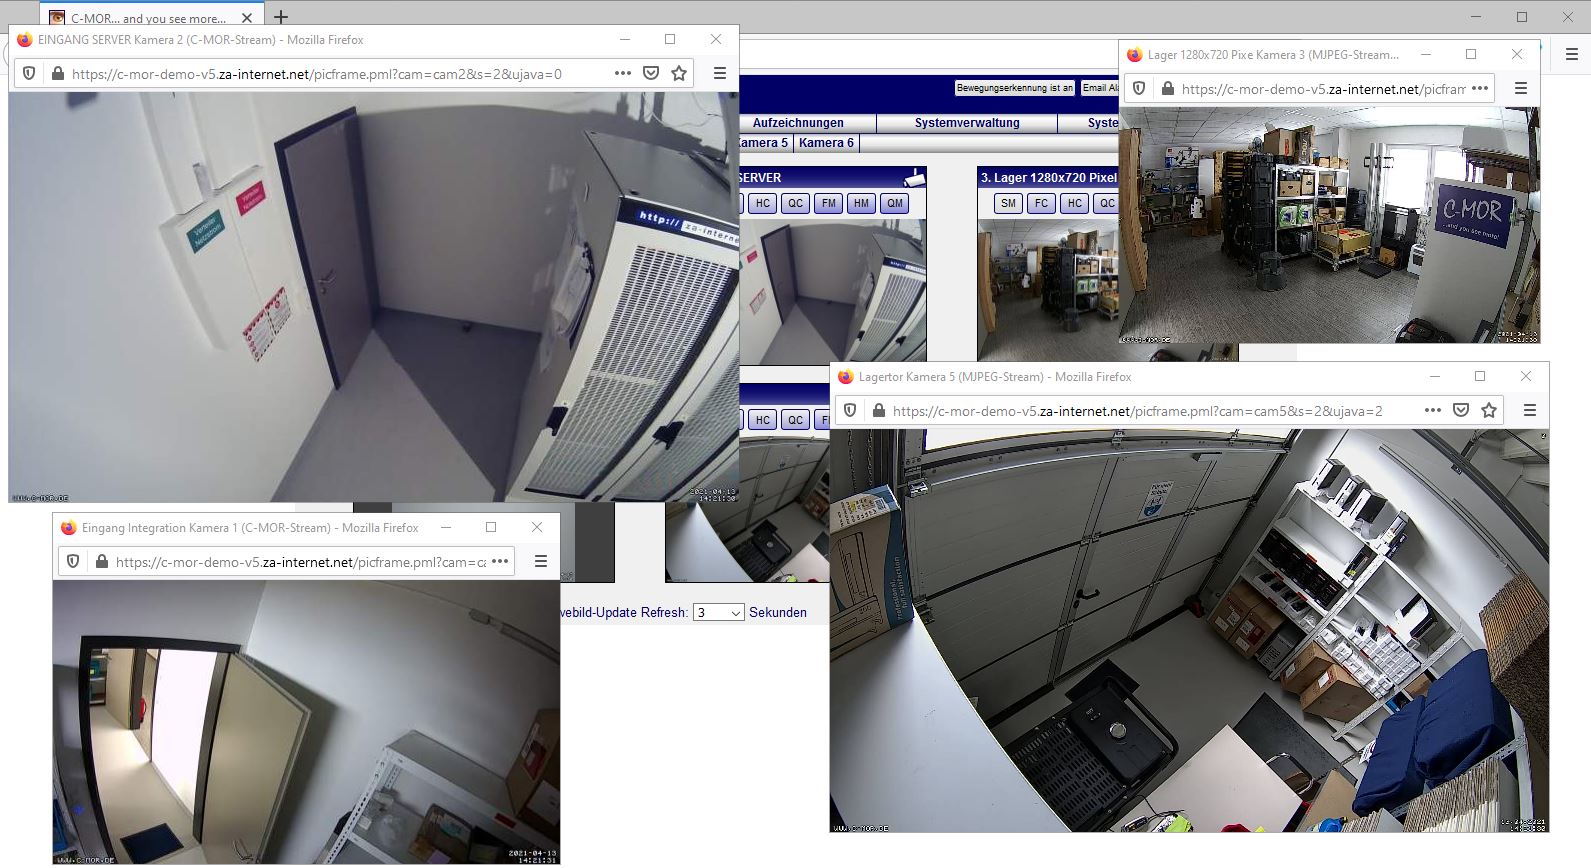Open page actions dots in Lager Kamera 3 window
Screen dimensions: 1591x868
tap(1481, 88)
